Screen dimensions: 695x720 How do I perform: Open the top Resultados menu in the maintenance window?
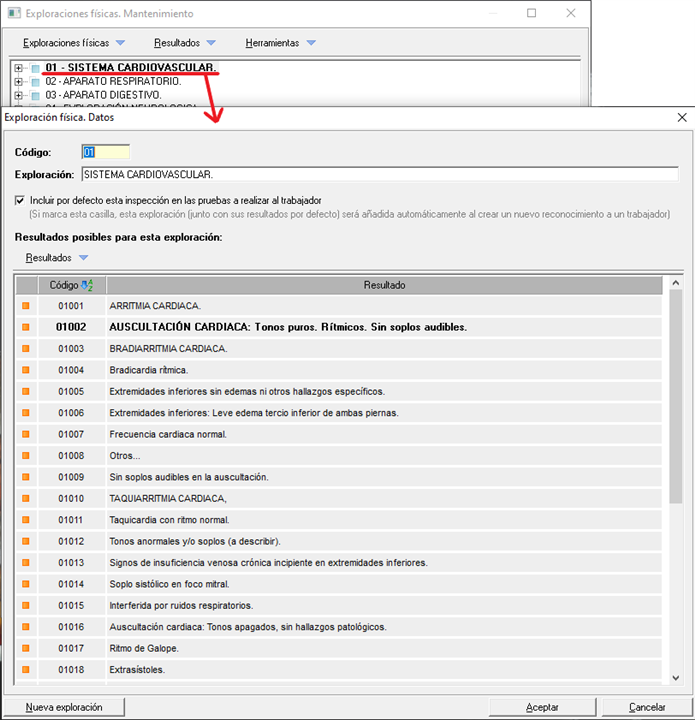[x=184, y=43]
